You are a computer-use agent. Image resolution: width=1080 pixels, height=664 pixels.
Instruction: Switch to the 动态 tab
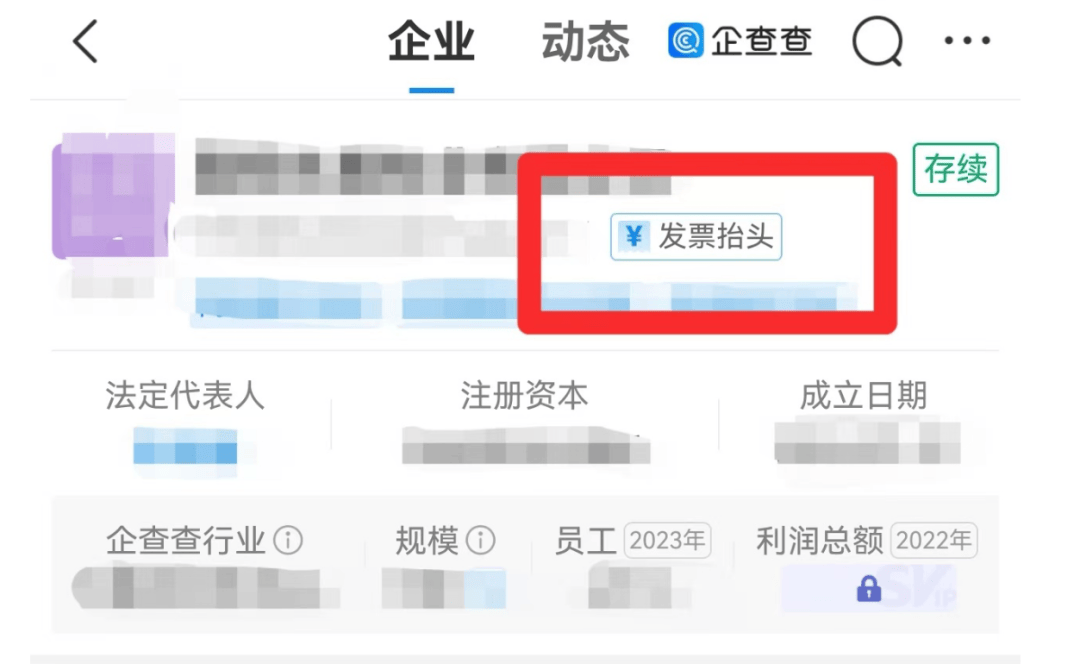585,41
